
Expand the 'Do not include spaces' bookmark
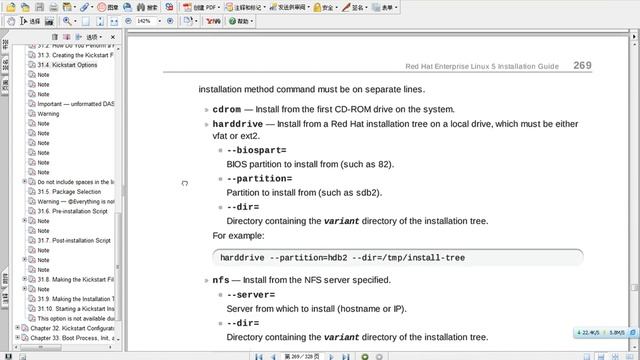tap(24, 182)
